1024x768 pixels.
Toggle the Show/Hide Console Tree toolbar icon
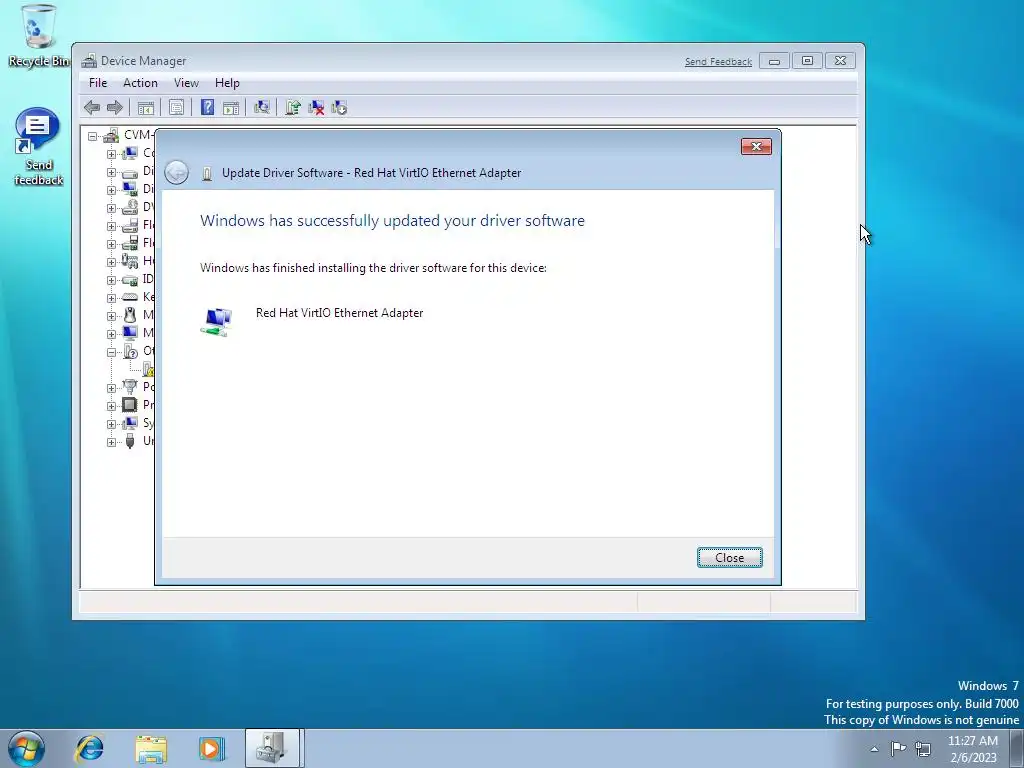tap(146, 108)
